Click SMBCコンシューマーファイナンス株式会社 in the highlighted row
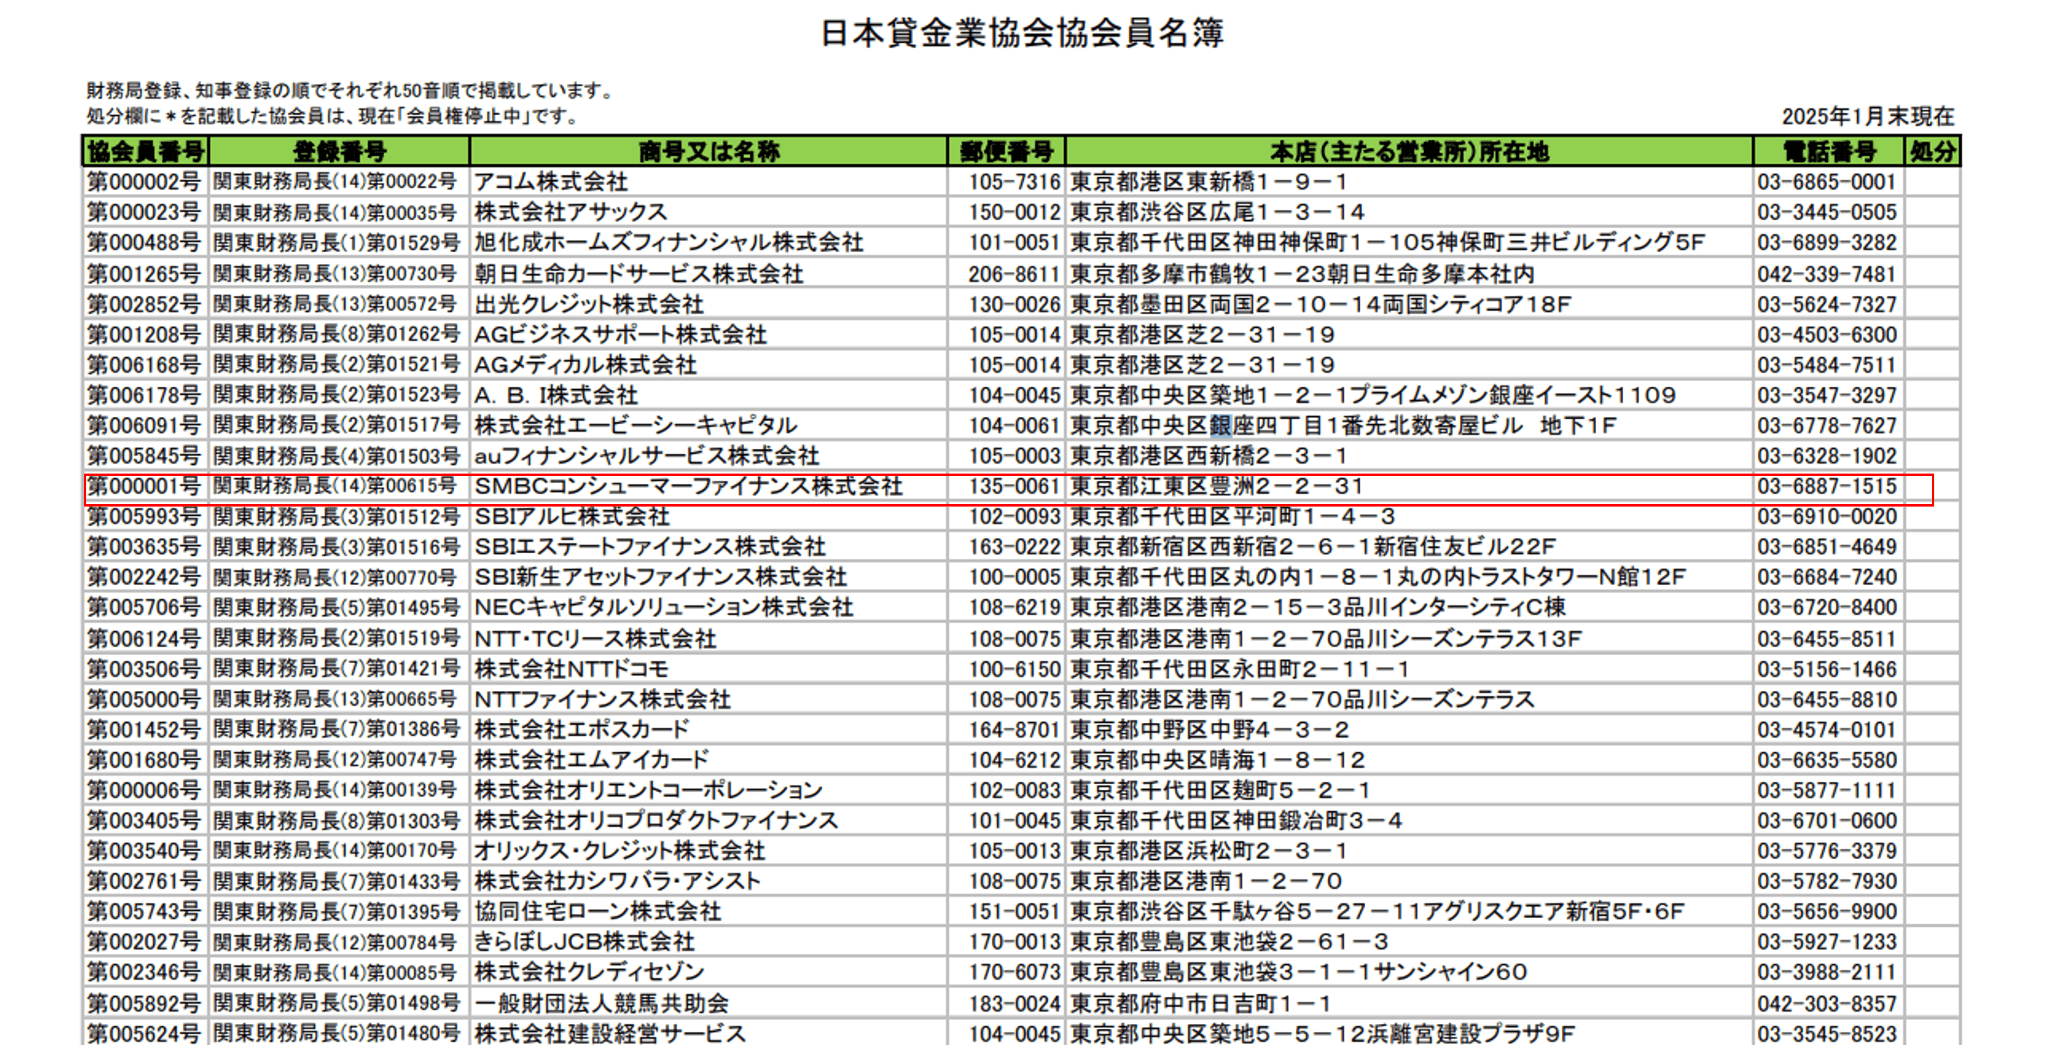The width and height of the screenshot is (2048, 1045). (x=688, y=486)
